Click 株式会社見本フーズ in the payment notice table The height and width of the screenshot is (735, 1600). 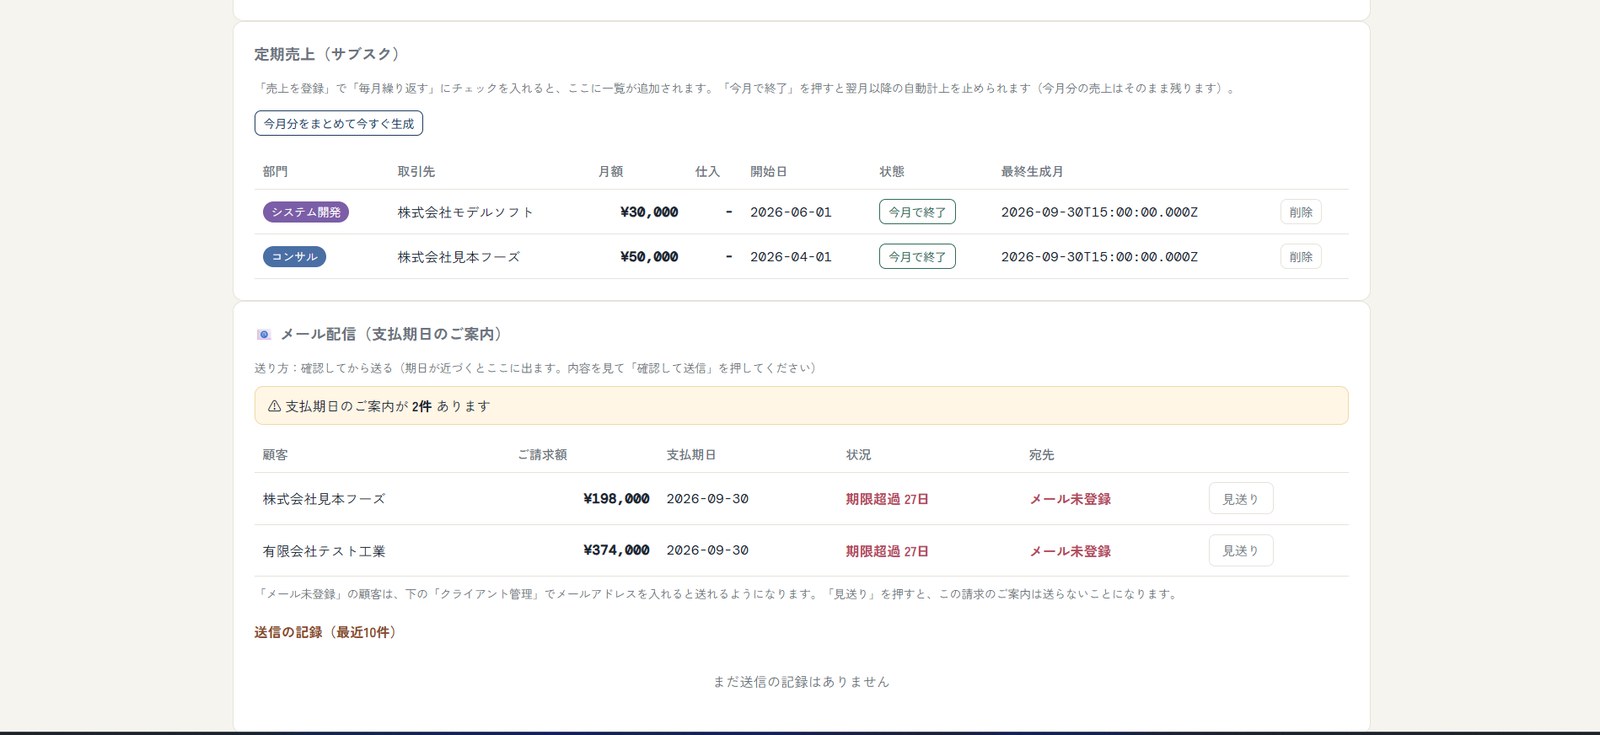(324, 499)
